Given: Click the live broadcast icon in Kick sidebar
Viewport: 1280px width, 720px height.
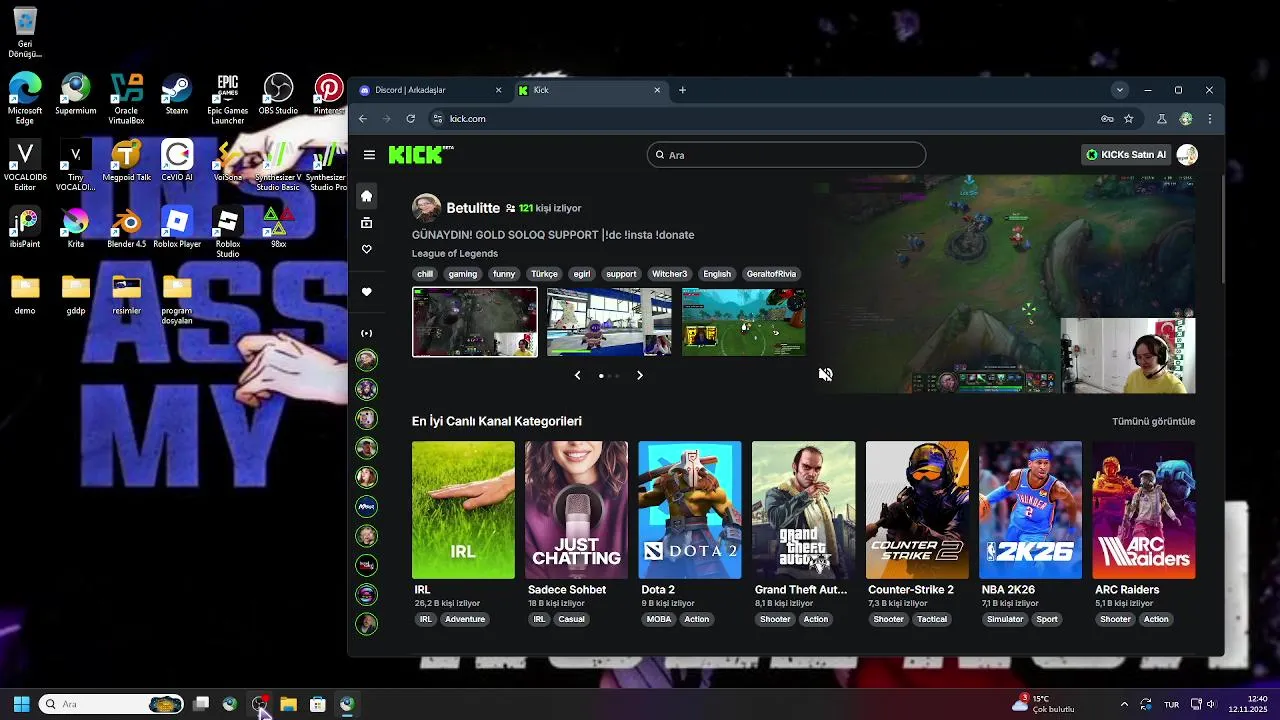Looking at the screenshot, I should [366, 333].
